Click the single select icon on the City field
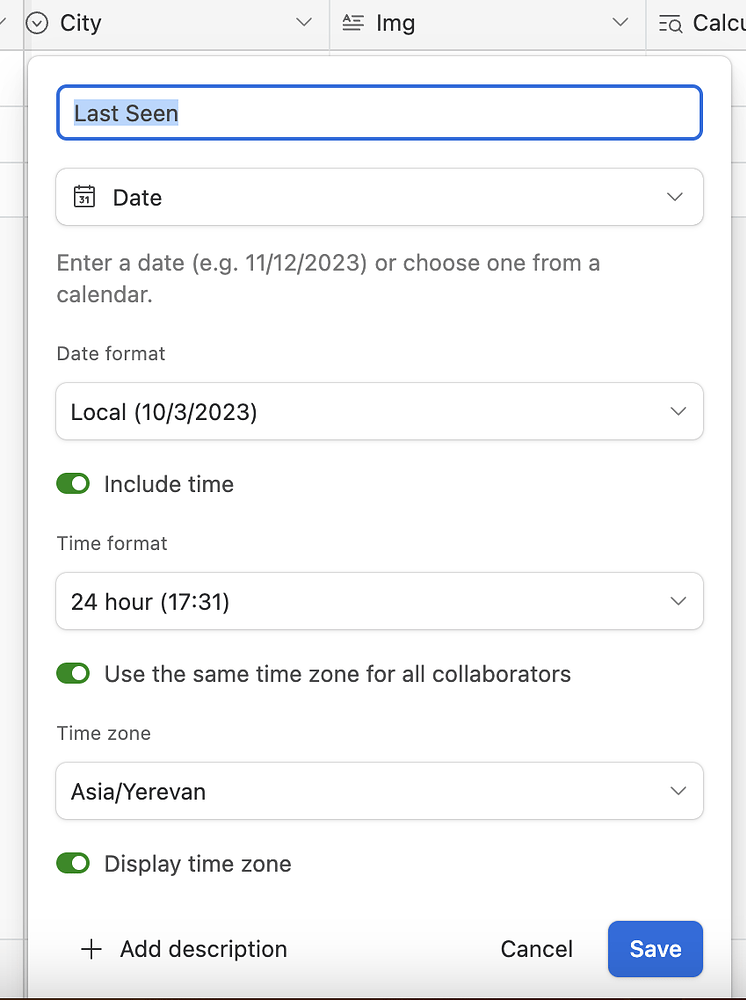This screenshot has width=746, height=1000. (x=35, y=22)
